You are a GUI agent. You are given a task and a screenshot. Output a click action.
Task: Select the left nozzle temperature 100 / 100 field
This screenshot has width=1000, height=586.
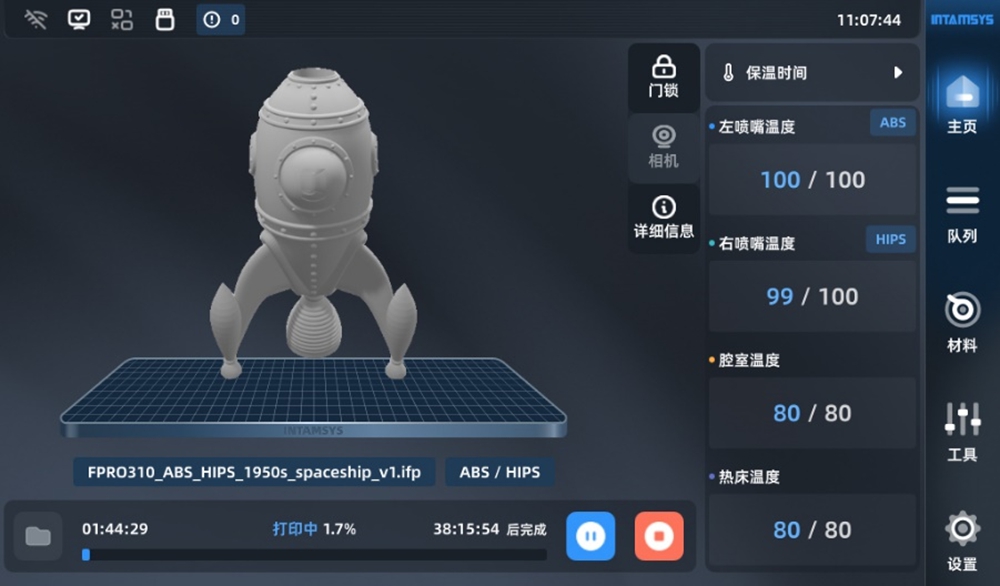pos(812,180)
